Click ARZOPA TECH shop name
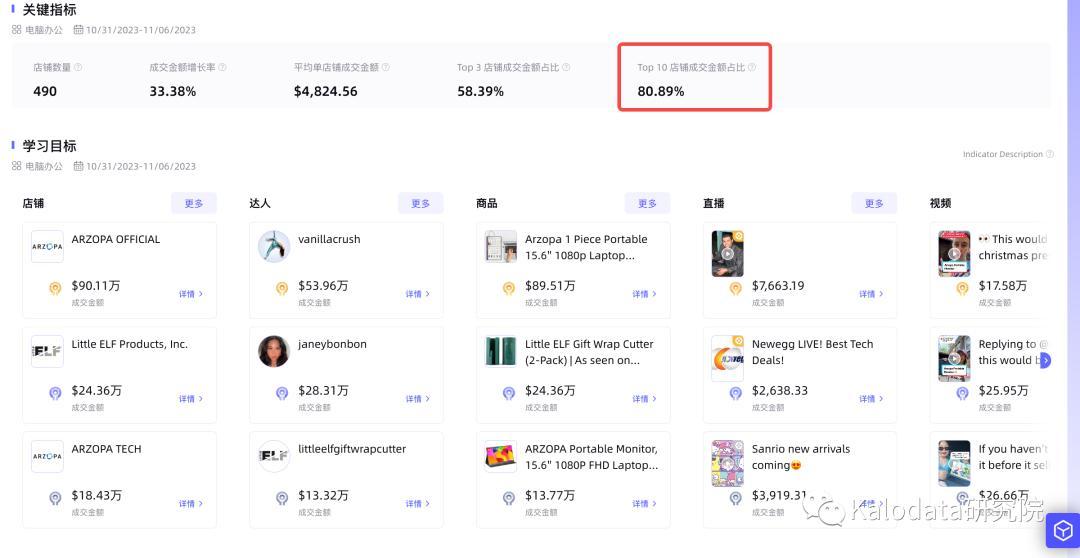The height and width of the screenshot is (558, 1080). click(106, 448)
